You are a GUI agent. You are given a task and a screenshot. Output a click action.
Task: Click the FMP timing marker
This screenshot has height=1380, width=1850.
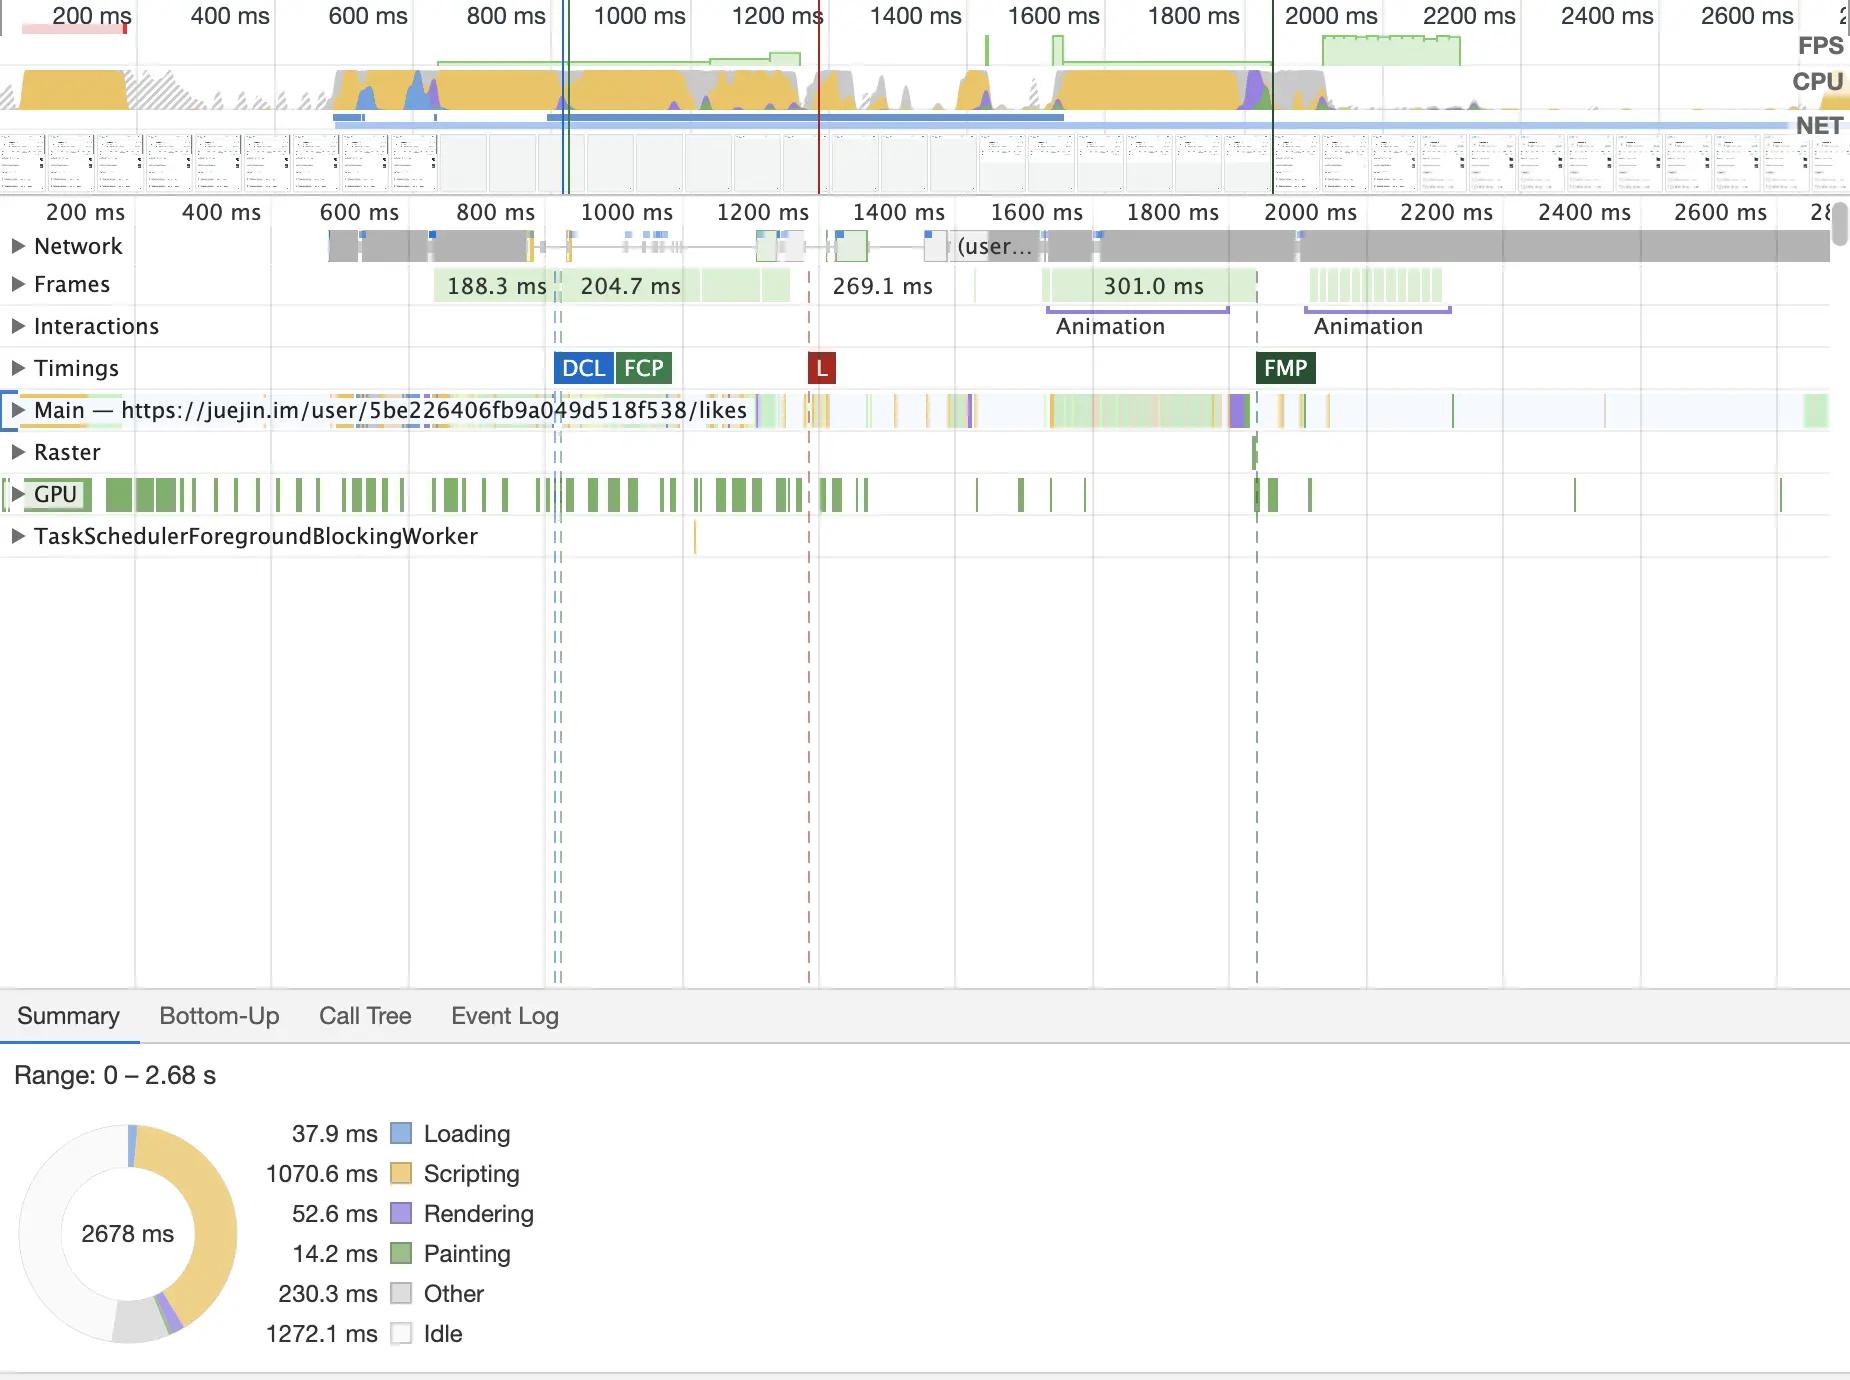tap(1285, 368)
